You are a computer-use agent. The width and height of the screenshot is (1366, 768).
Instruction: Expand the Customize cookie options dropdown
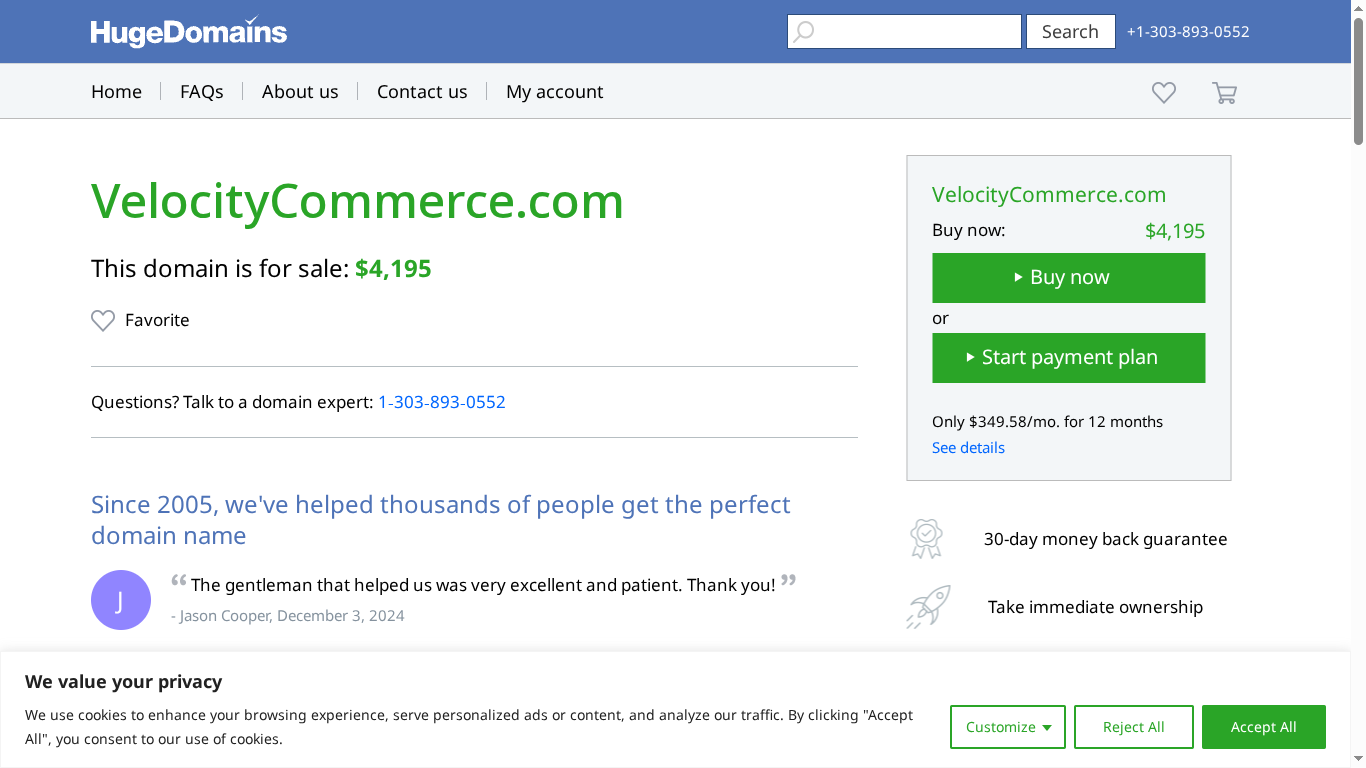[1007, 727]
